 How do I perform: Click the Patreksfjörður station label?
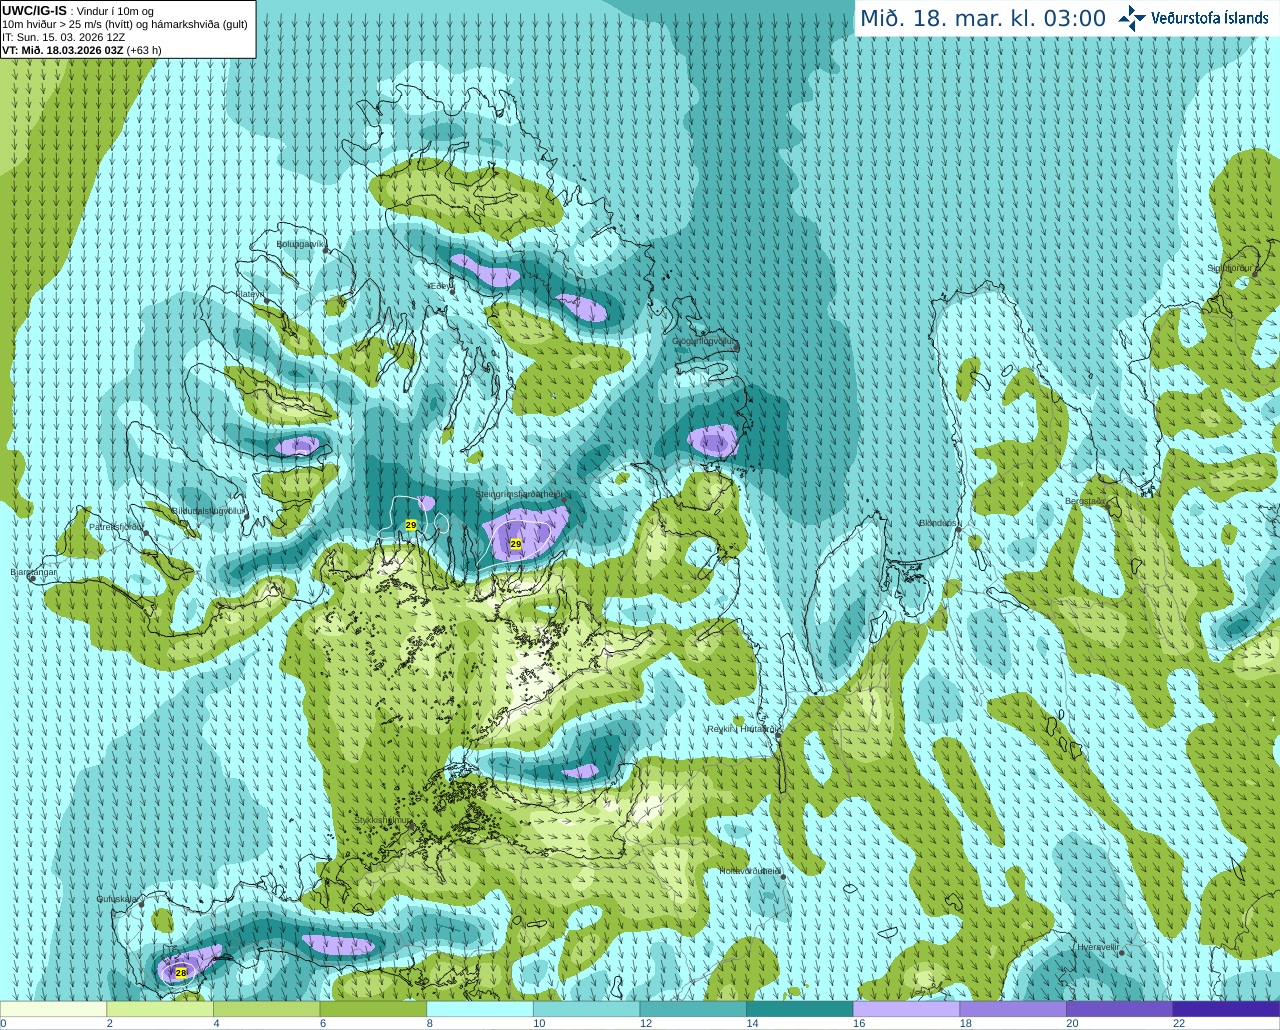[x=116, y=526]
